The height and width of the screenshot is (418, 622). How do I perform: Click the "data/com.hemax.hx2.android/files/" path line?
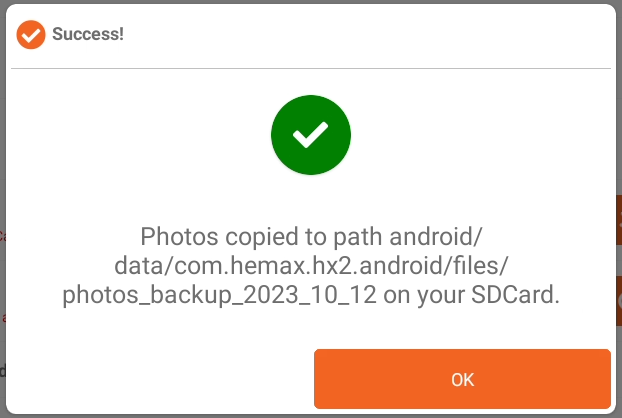click(x=311, y=265)
